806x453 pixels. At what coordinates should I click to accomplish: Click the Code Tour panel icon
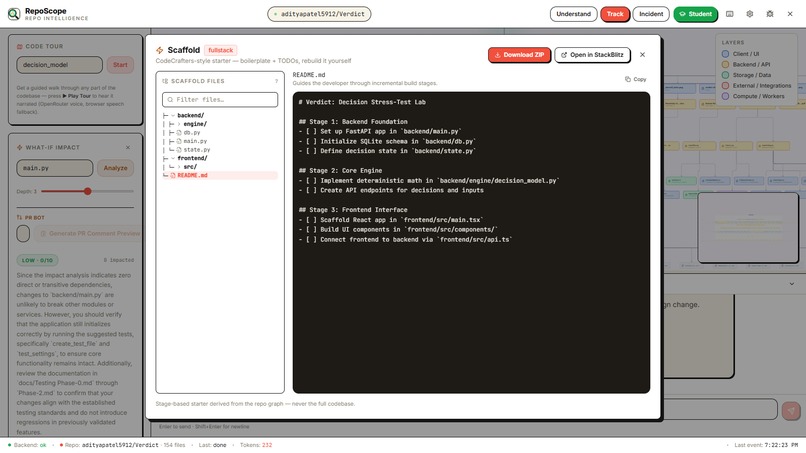click(20, 46)
